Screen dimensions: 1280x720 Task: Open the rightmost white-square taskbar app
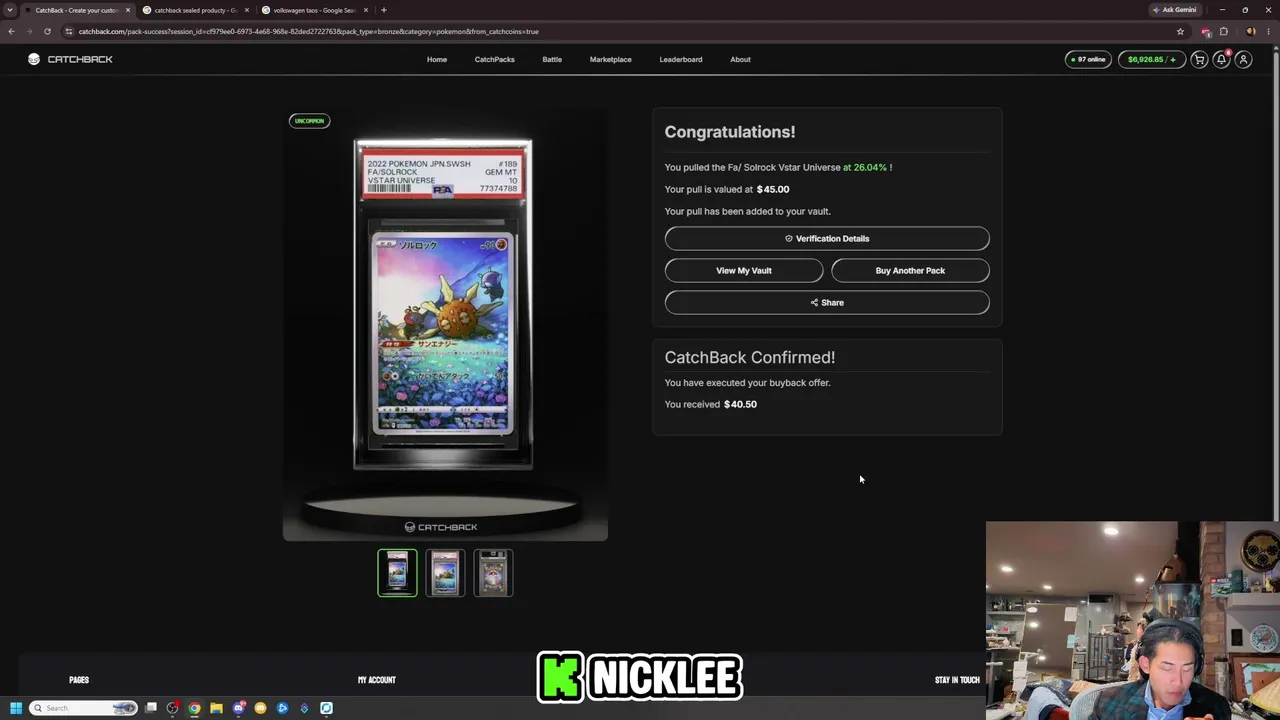point(326,708)
